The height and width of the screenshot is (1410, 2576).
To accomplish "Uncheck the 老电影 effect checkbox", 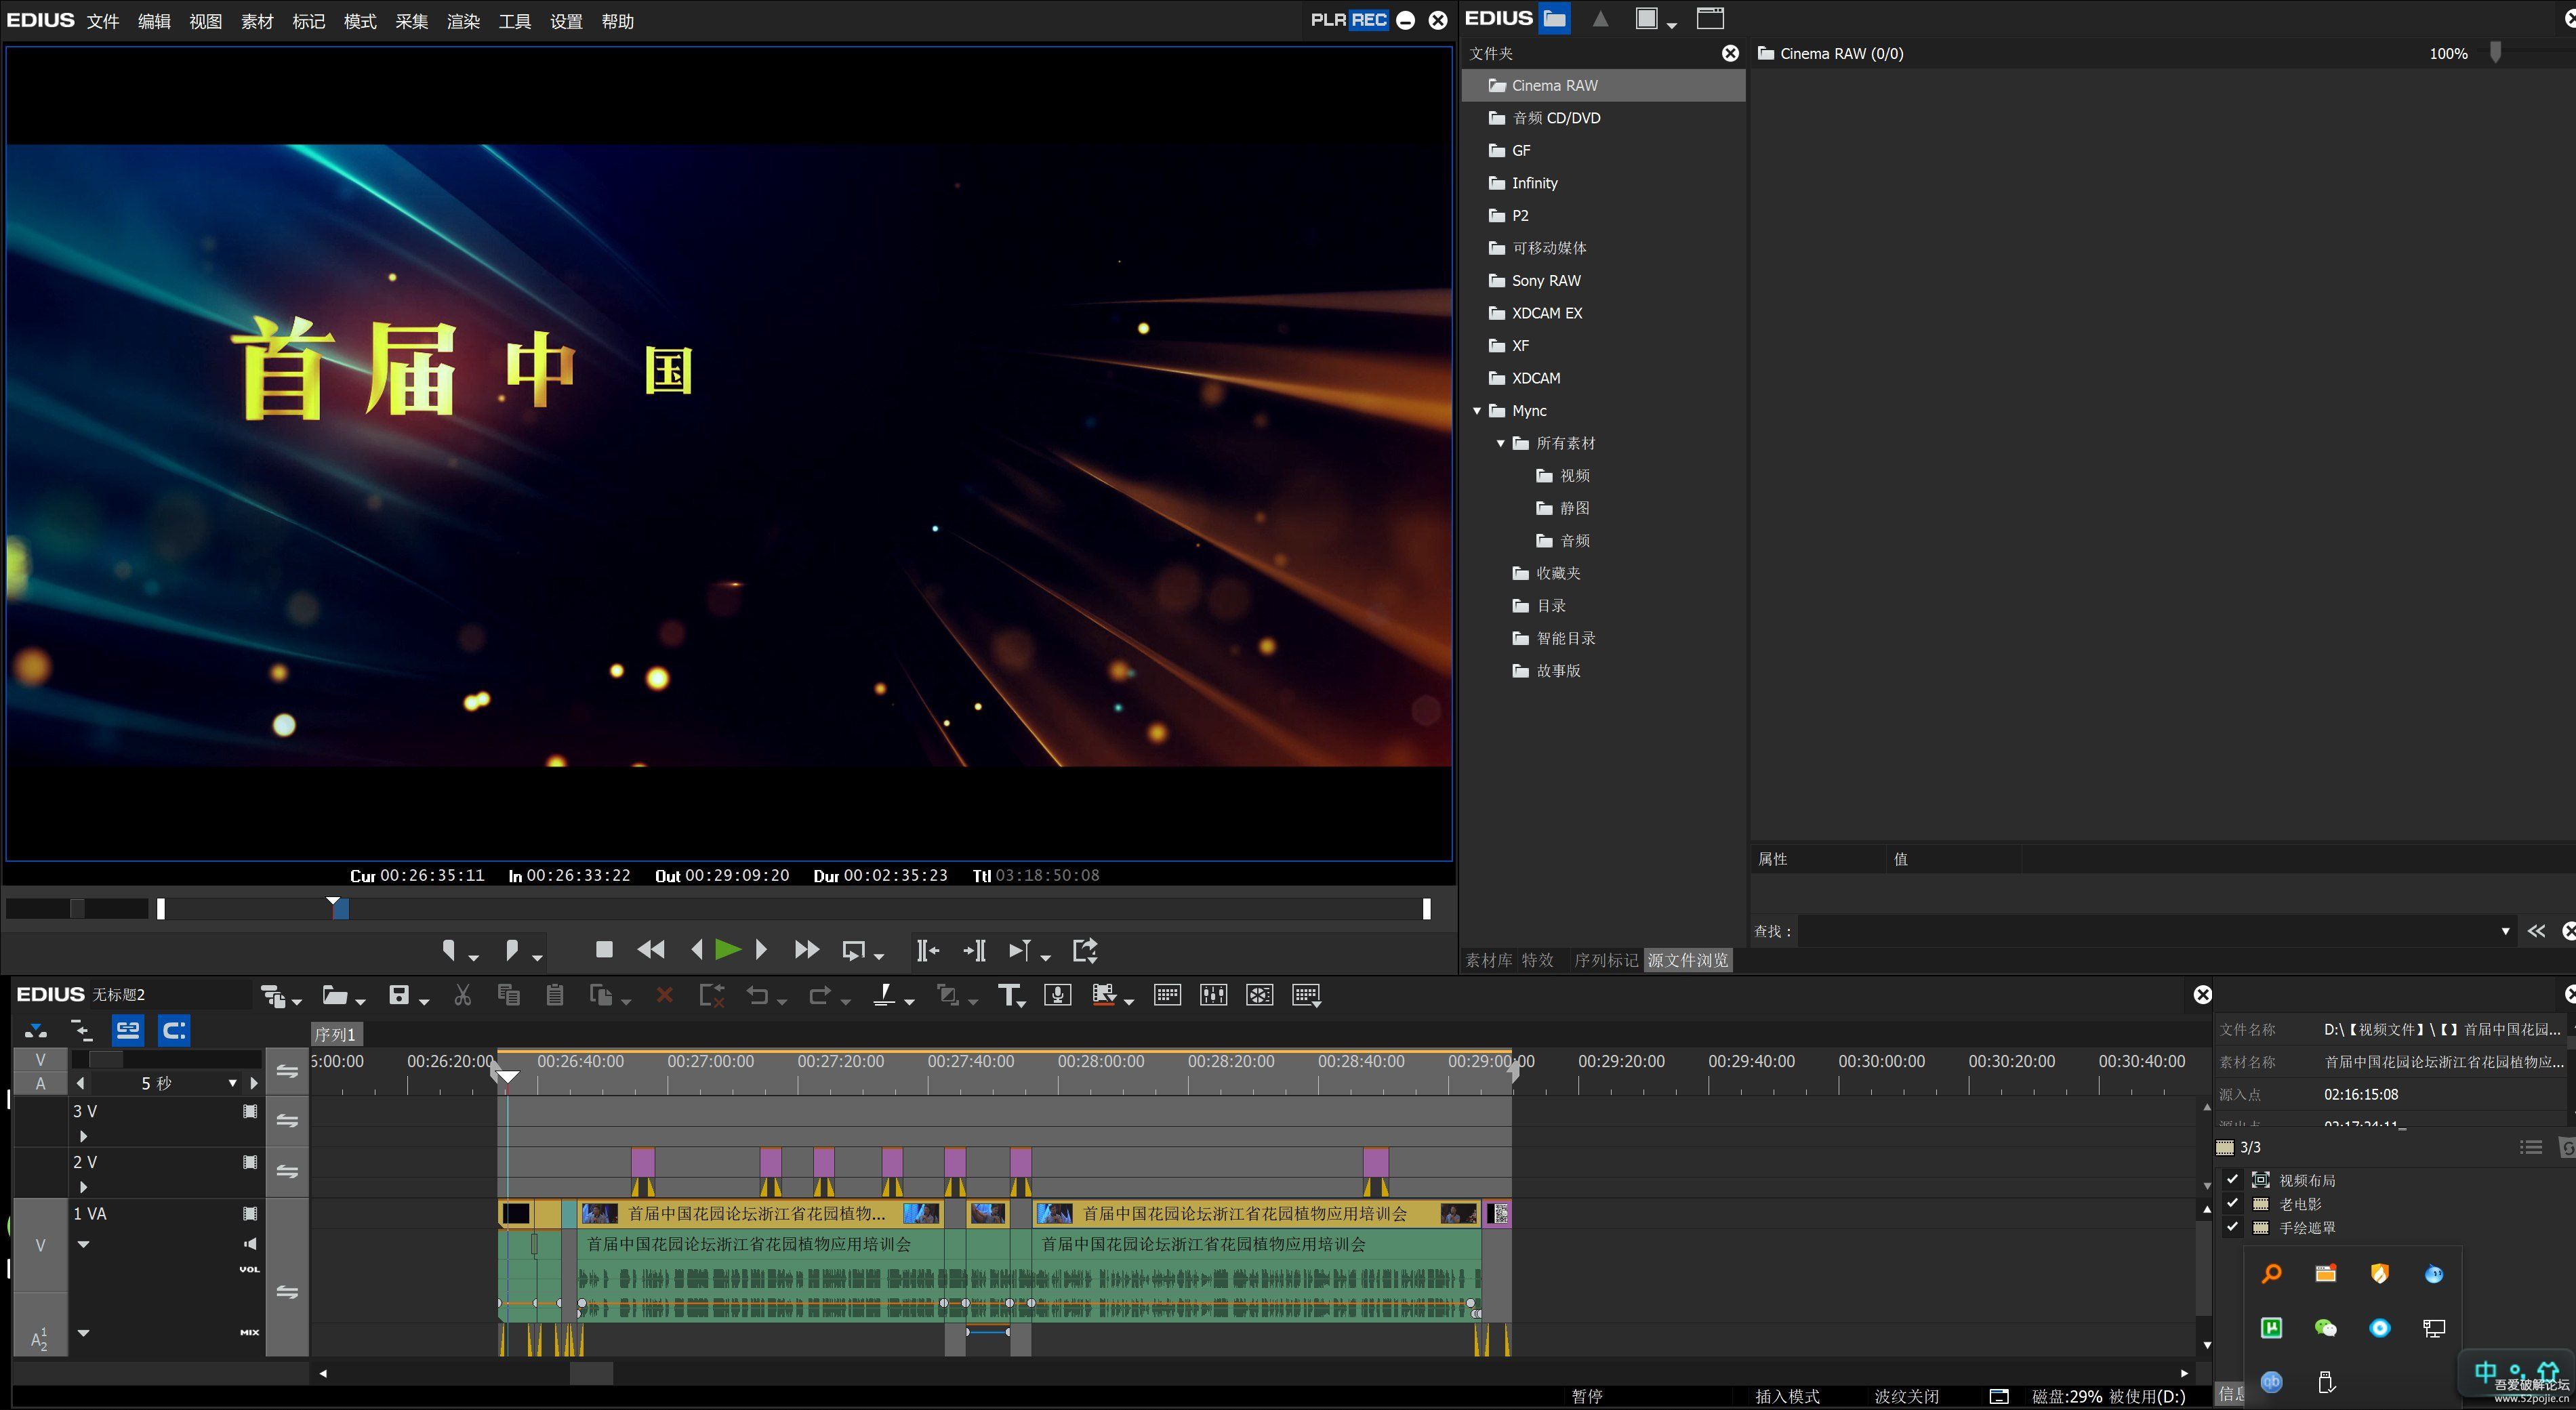I will coord(2232,1203).
